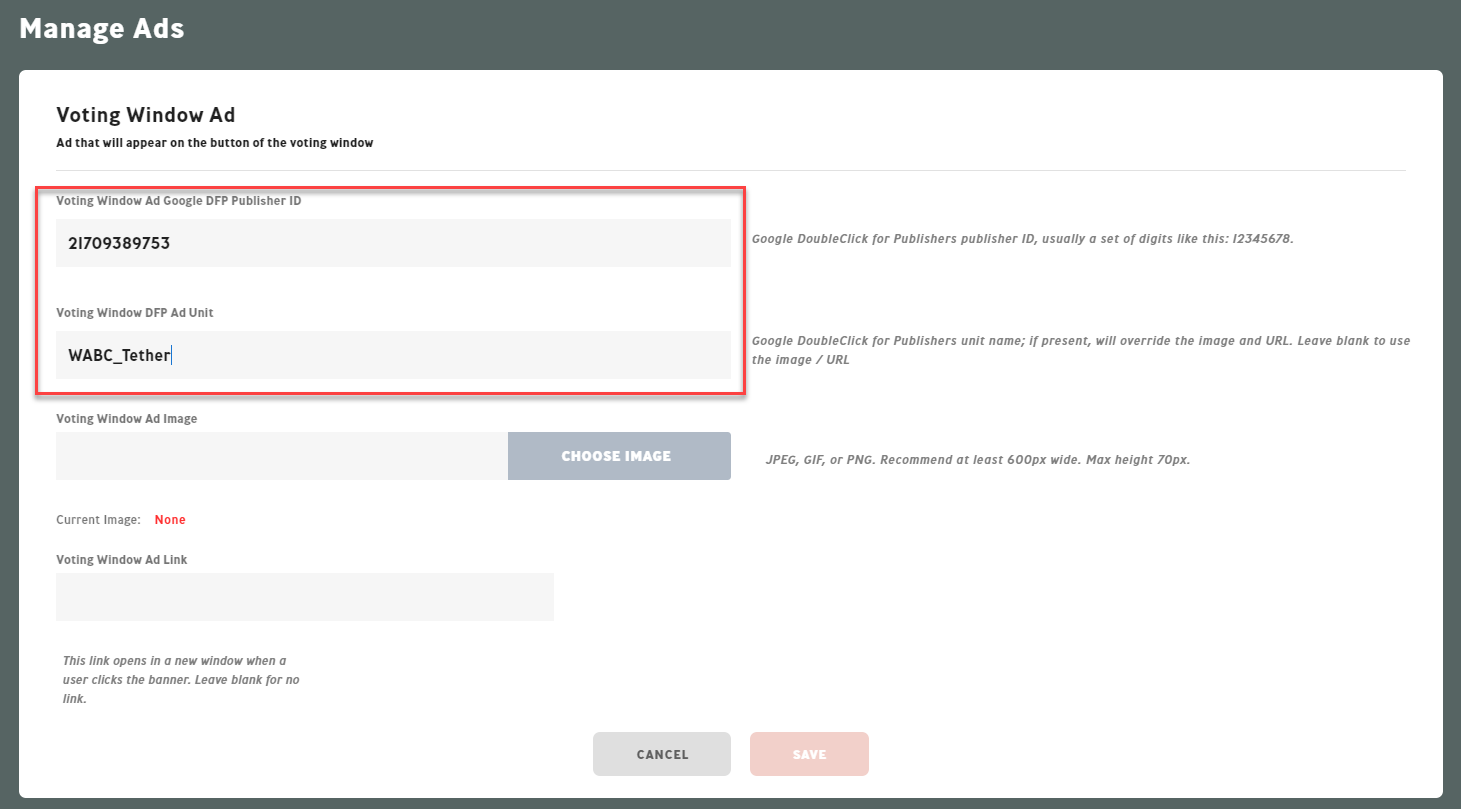1461x809 pixels.
Task: Click the JPEG, GIF, or PNG format hint
Action: [x=977, y=461]
